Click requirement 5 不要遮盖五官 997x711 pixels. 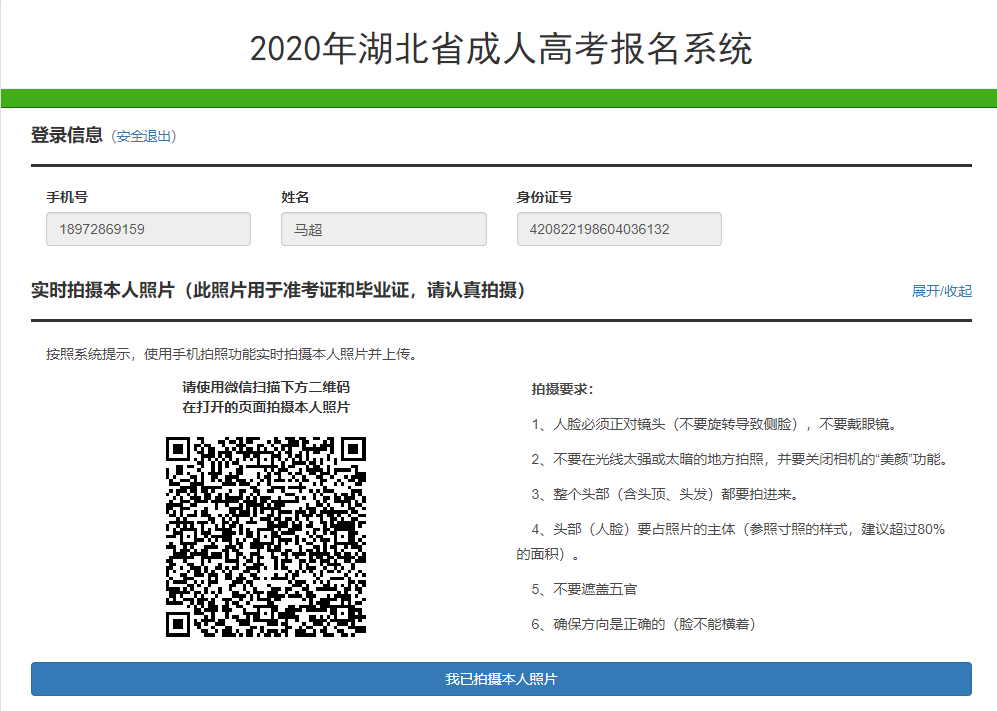584,590
